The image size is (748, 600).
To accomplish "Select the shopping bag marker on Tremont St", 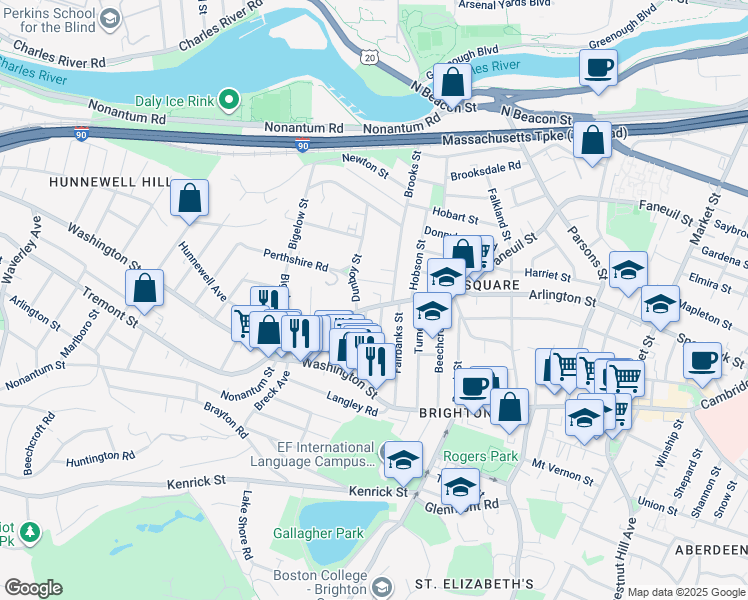I will point(145,290).
